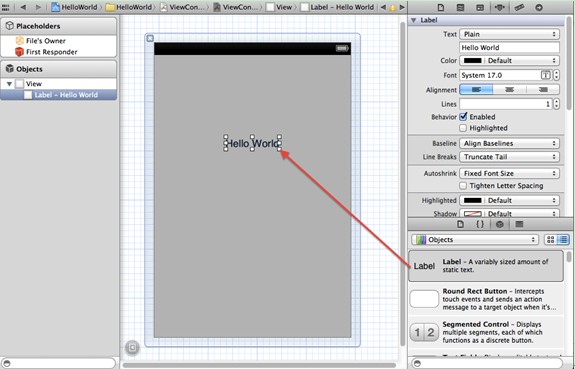Show the Size inspector ruler icon
Viewport: 575px width, 369px height.
pos(519,7)
